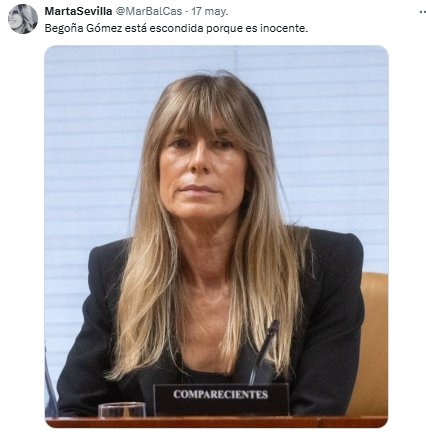Click the microphone in the photo

pyautogui.click(x=264, y=352)
